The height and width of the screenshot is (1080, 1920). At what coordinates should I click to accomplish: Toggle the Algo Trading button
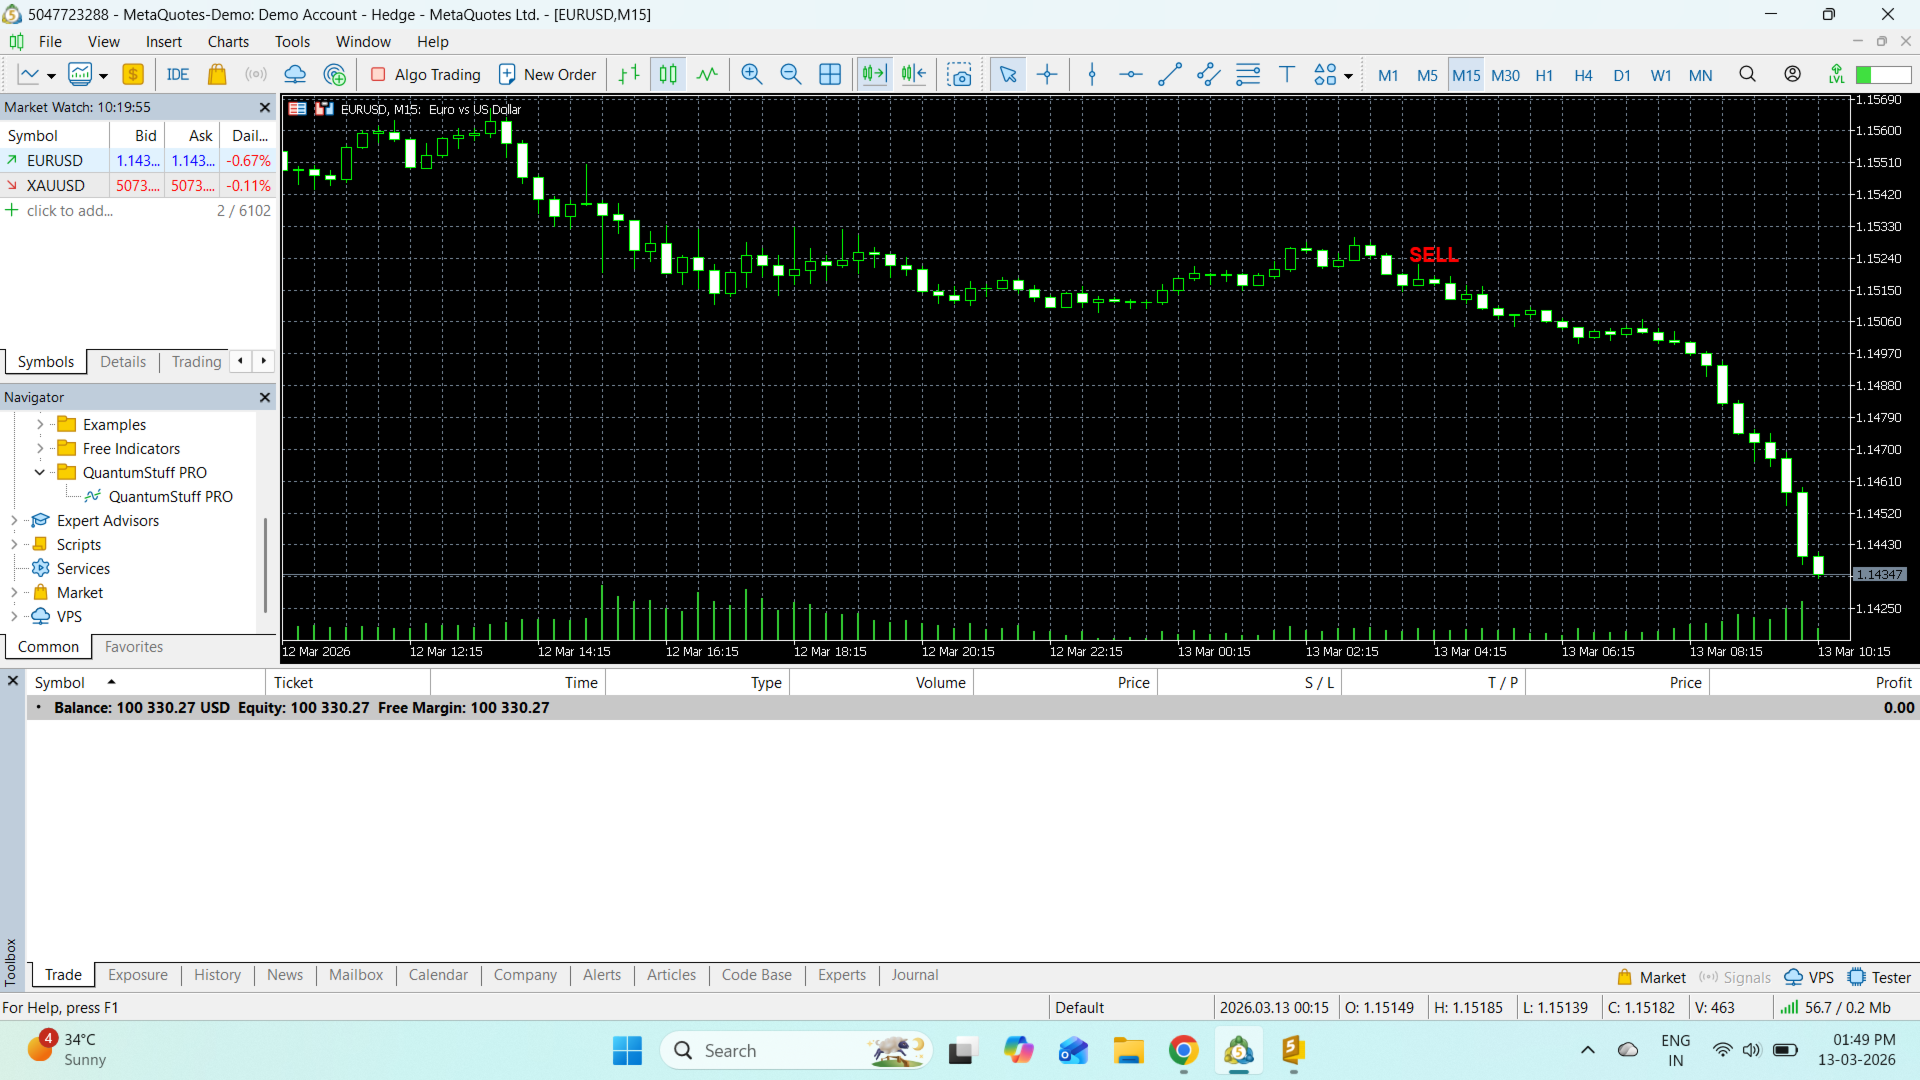(x=426, y=75)
